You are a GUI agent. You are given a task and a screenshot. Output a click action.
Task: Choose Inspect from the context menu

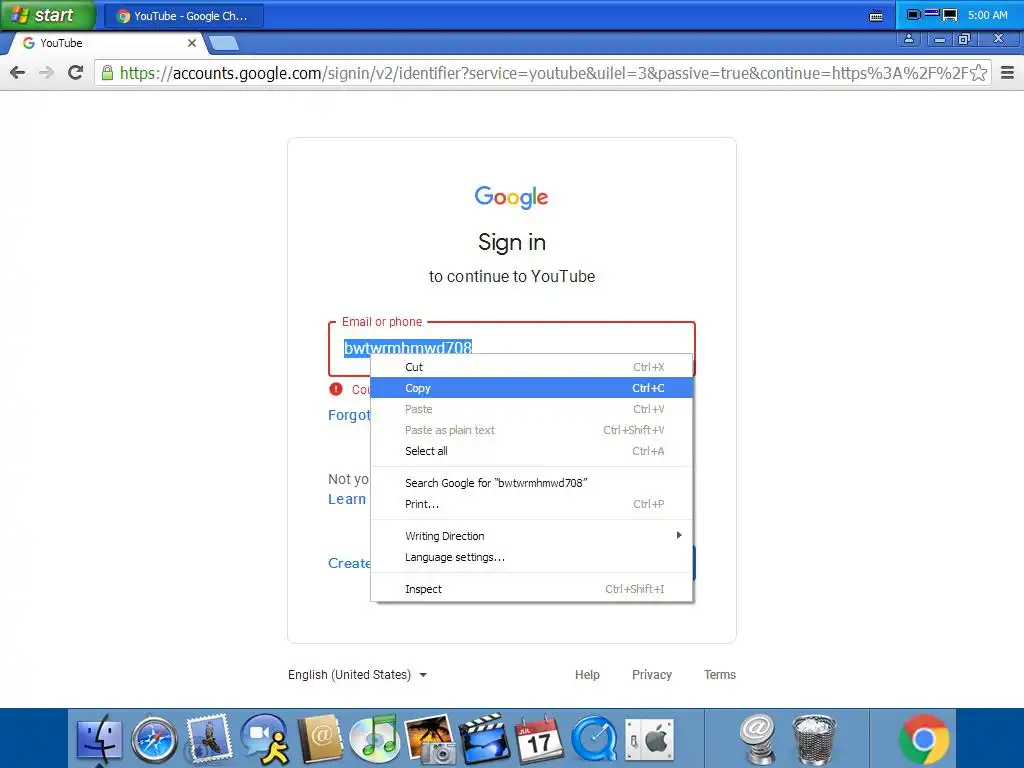coord(532,588)
